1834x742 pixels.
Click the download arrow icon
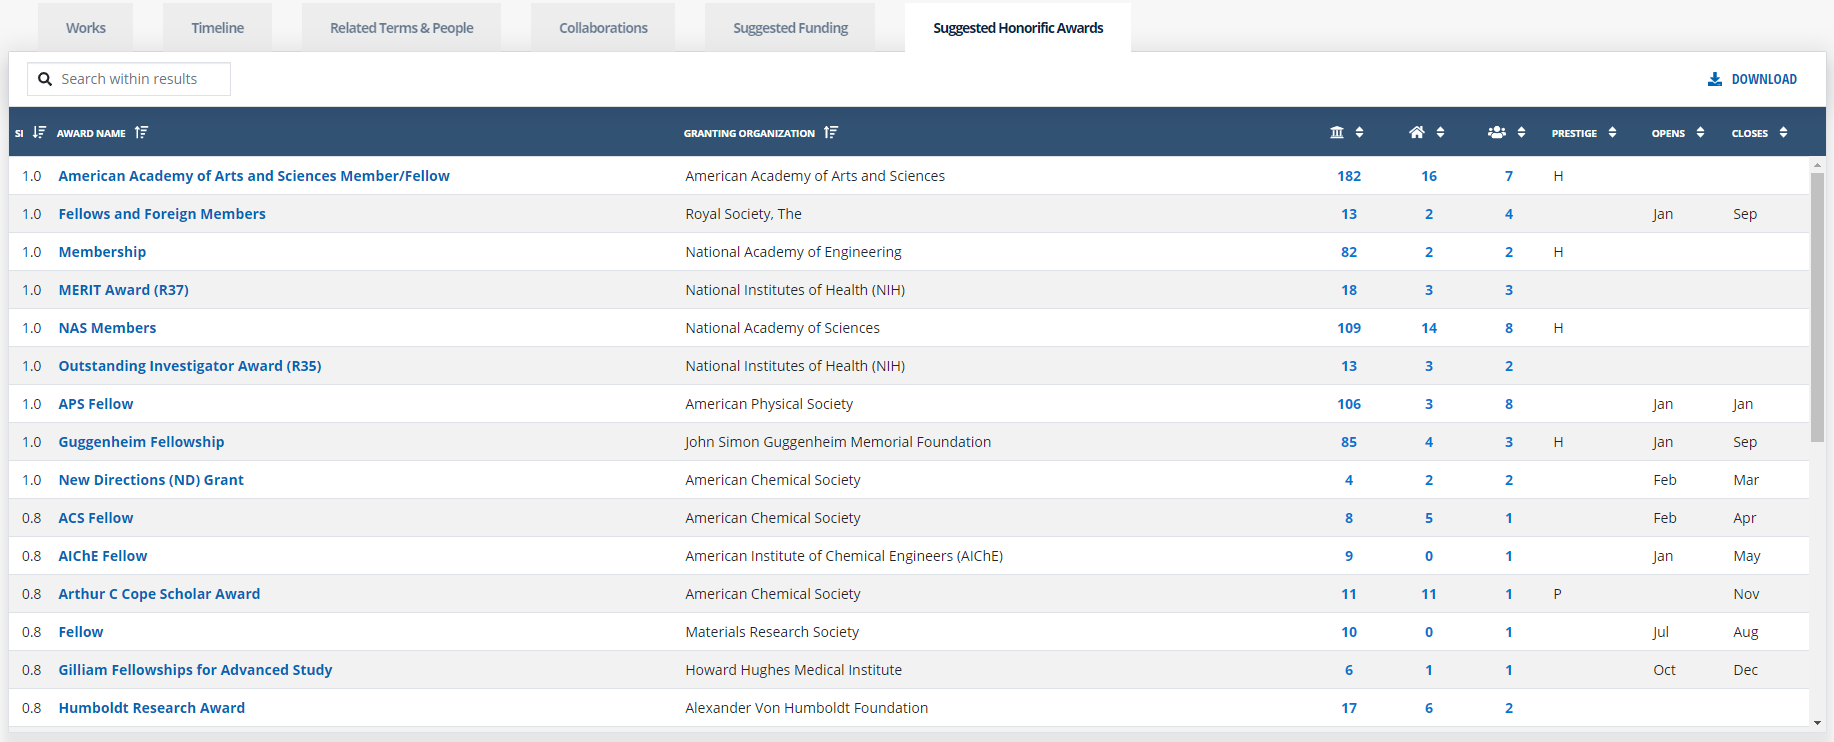tap(1715, 79)
